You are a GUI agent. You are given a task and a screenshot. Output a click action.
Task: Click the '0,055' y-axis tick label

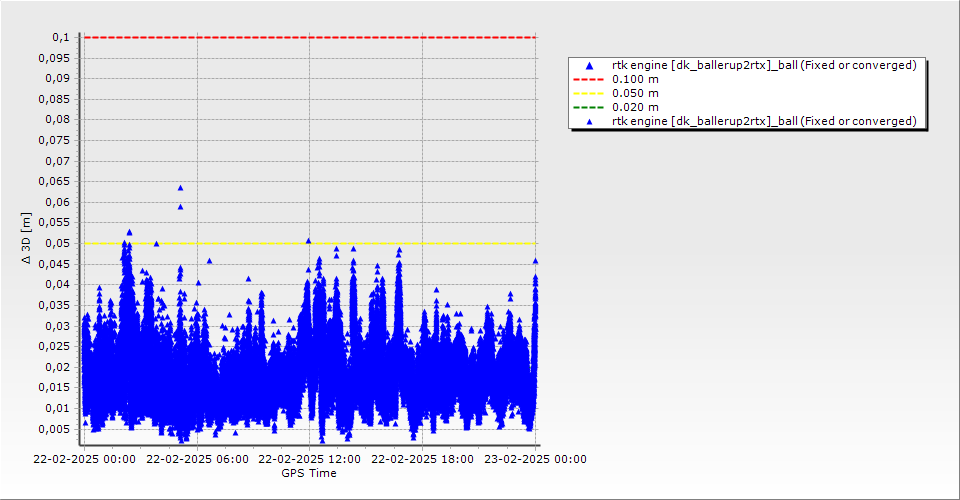54,222
